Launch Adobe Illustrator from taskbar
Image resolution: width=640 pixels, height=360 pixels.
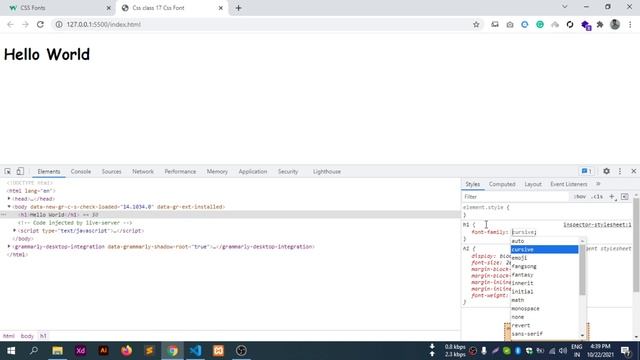[x=103, y=351]
